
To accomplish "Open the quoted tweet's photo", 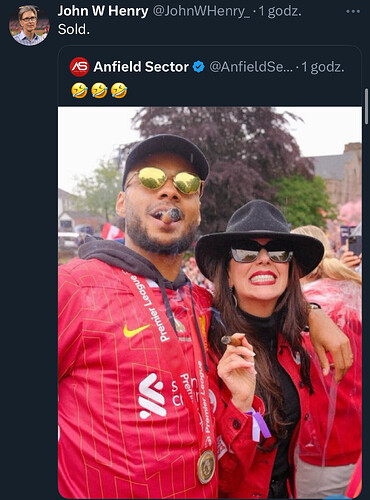I will tap(210, 302).
